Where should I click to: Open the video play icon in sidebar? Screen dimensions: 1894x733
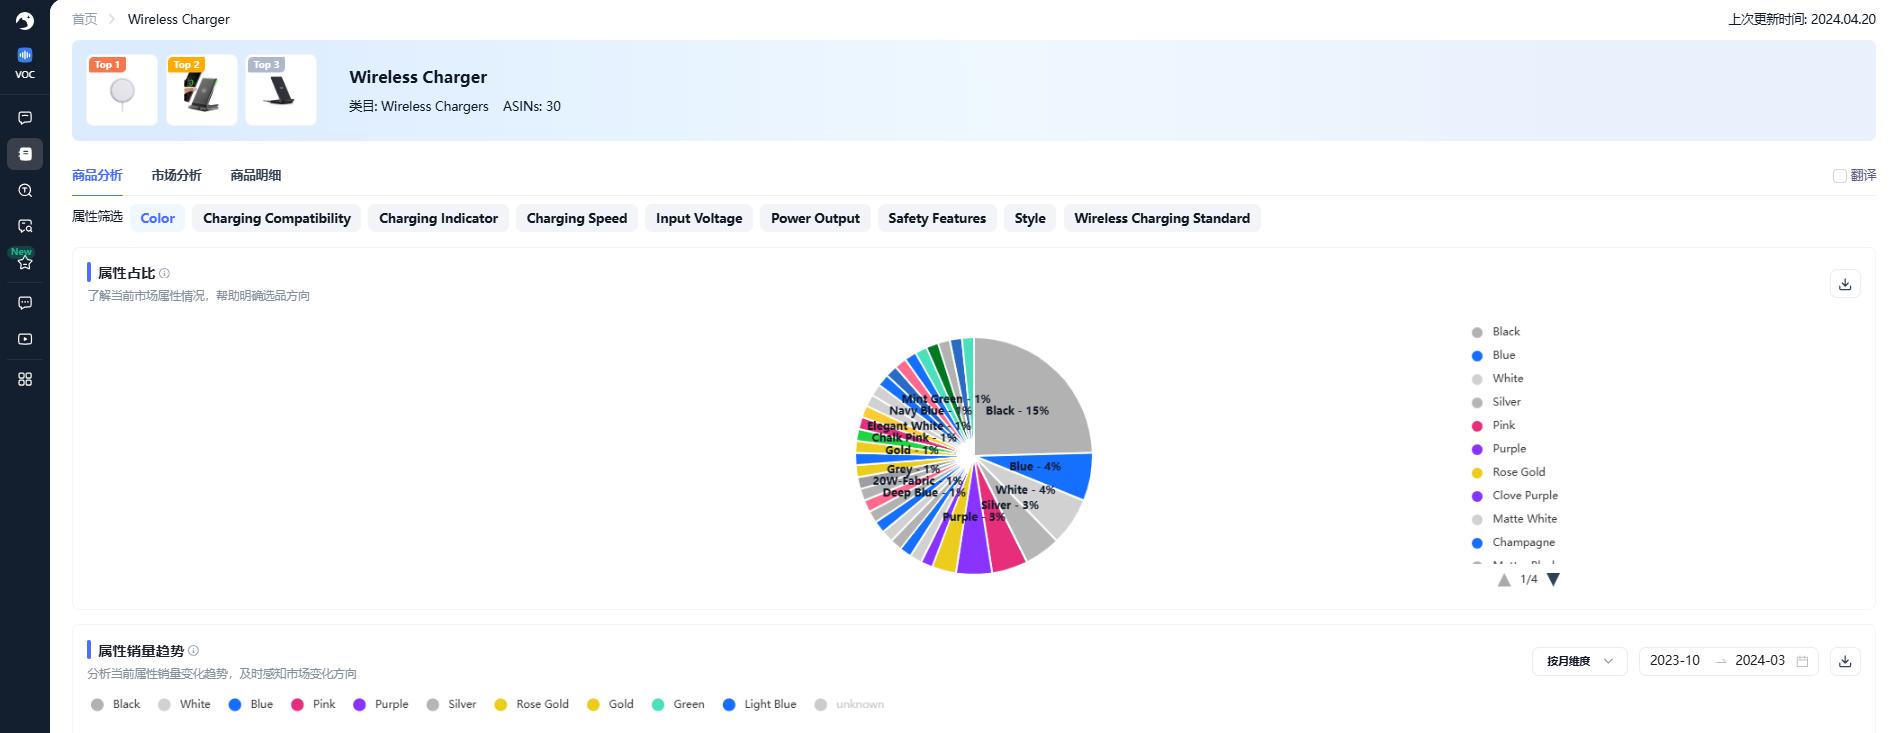tap(25, 339)
